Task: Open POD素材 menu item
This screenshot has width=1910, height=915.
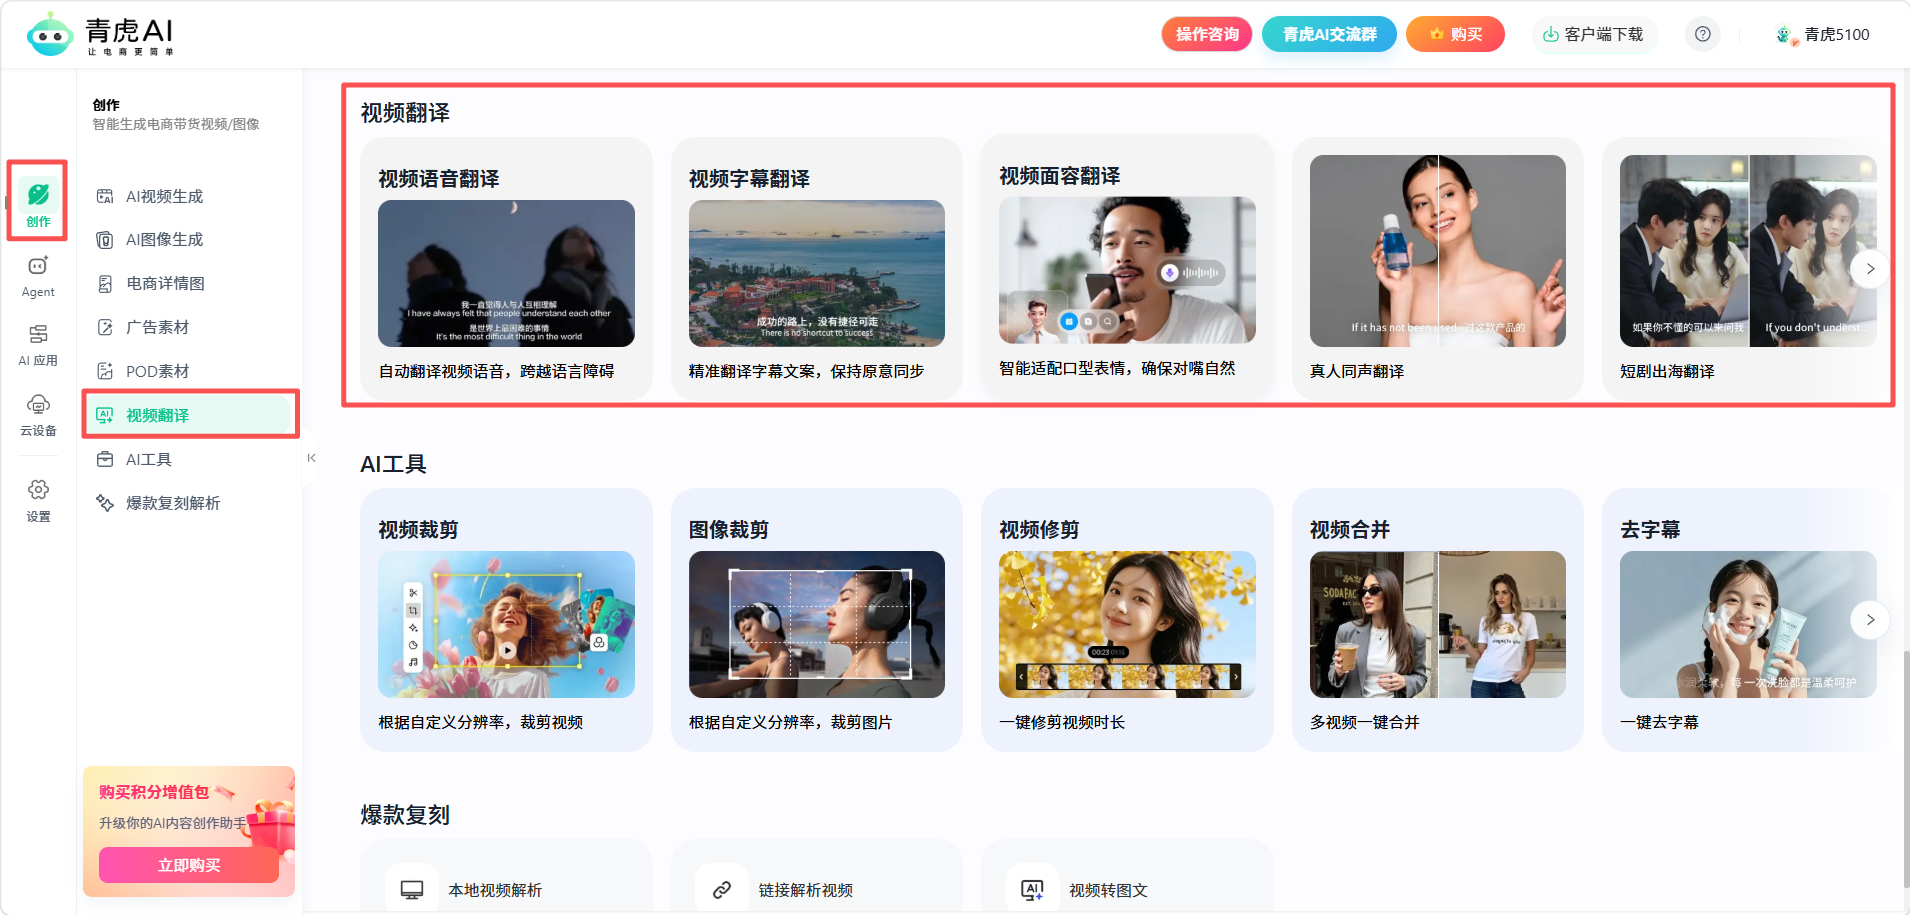Action: [188, 371]
